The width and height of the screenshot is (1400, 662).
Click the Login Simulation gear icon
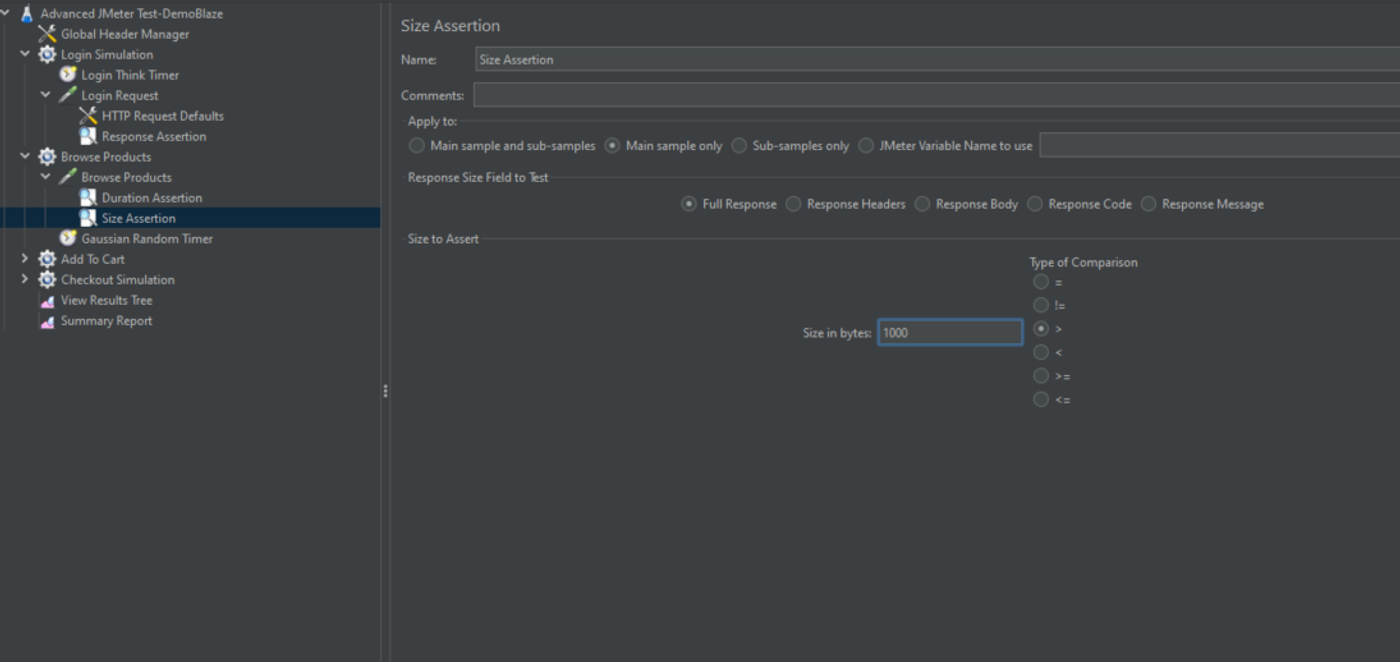point(47,55)
